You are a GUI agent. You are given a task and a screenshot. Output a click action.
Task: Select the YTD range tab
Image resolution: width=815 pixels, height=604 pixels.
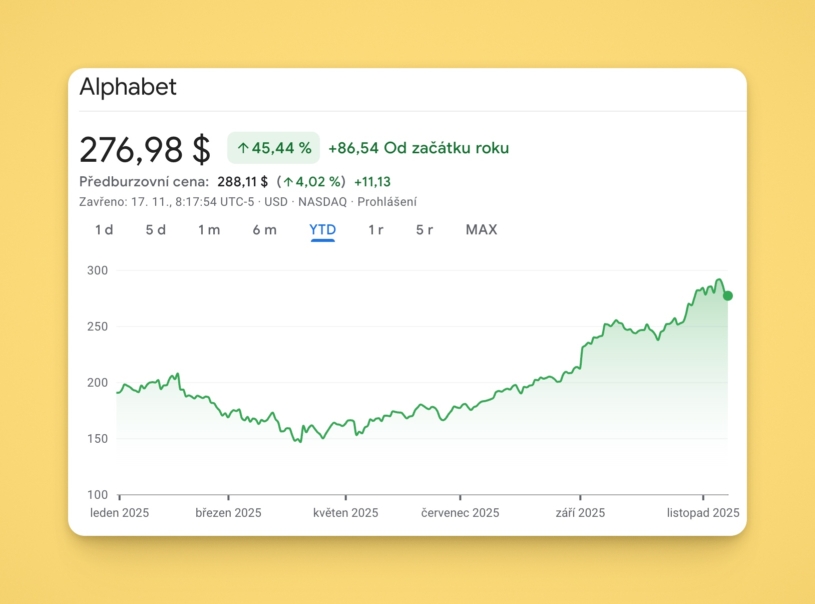tap(322, 230)
